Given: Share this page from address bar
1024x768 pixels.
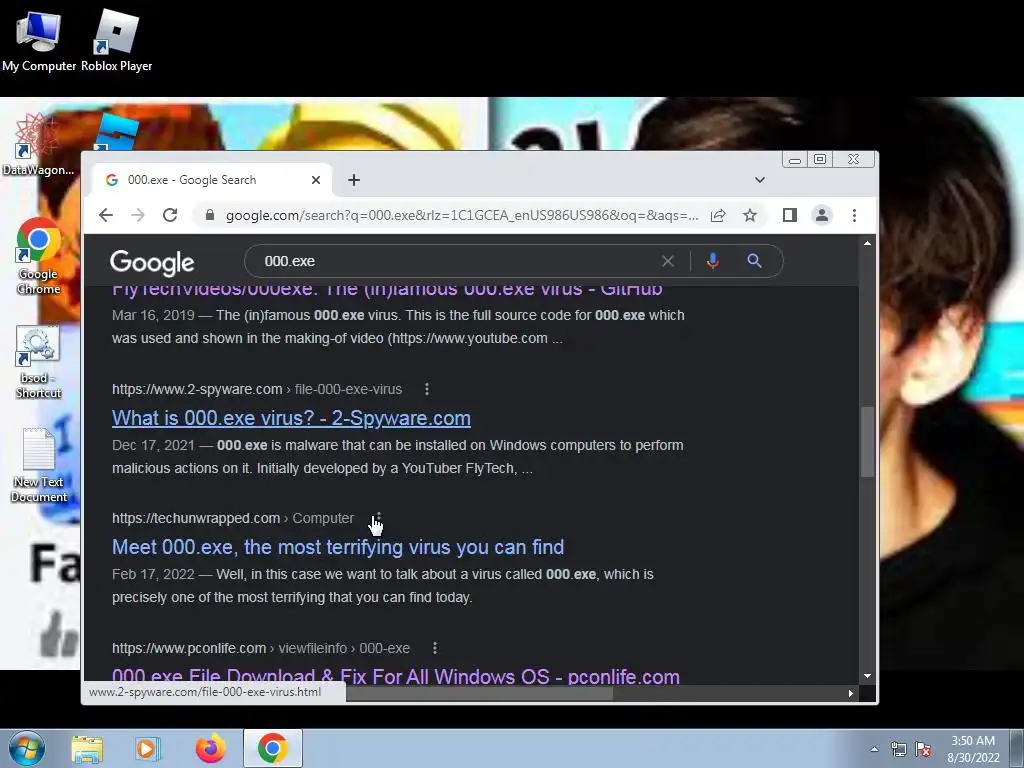Looking at the screenshot, I should click(718, 216).
